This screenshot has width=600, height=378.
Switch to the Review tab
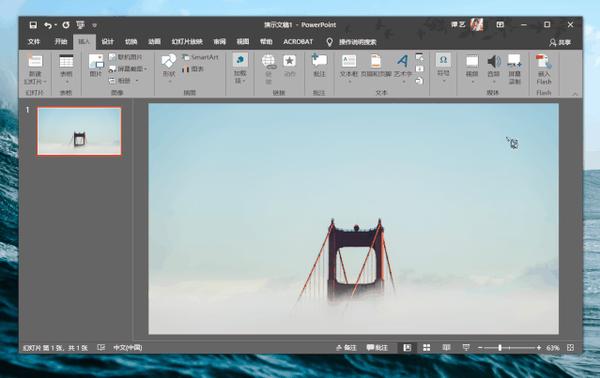pyautogui.click(x=219, y=42)
